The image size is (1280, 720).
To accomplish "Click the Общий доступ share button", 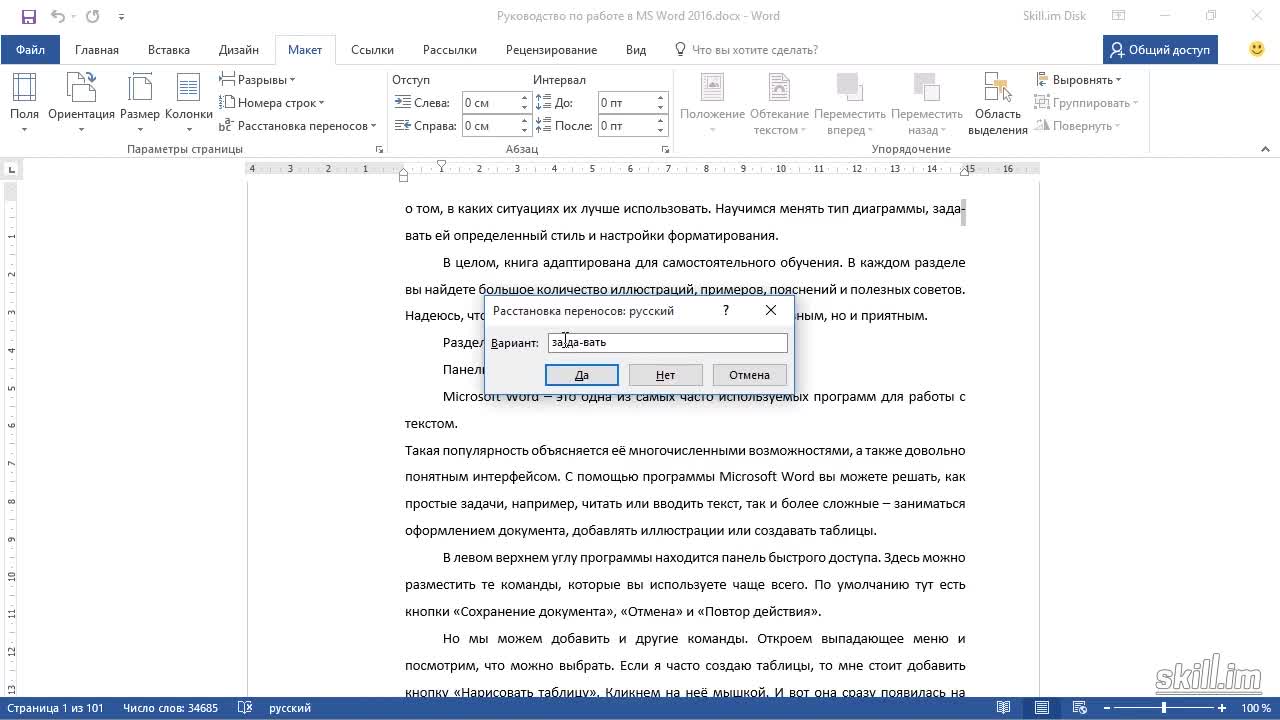I will pos(1160,49).
